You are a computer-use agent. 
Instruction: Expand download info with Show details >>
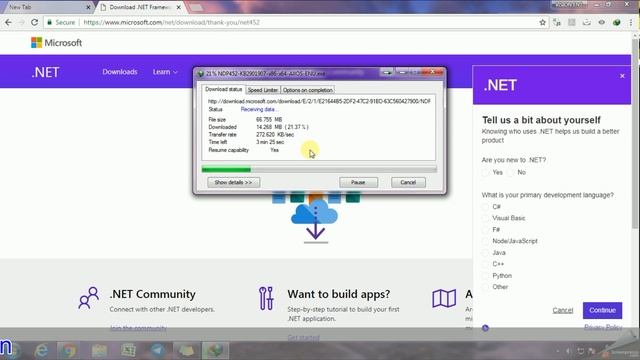click(233, 182)
